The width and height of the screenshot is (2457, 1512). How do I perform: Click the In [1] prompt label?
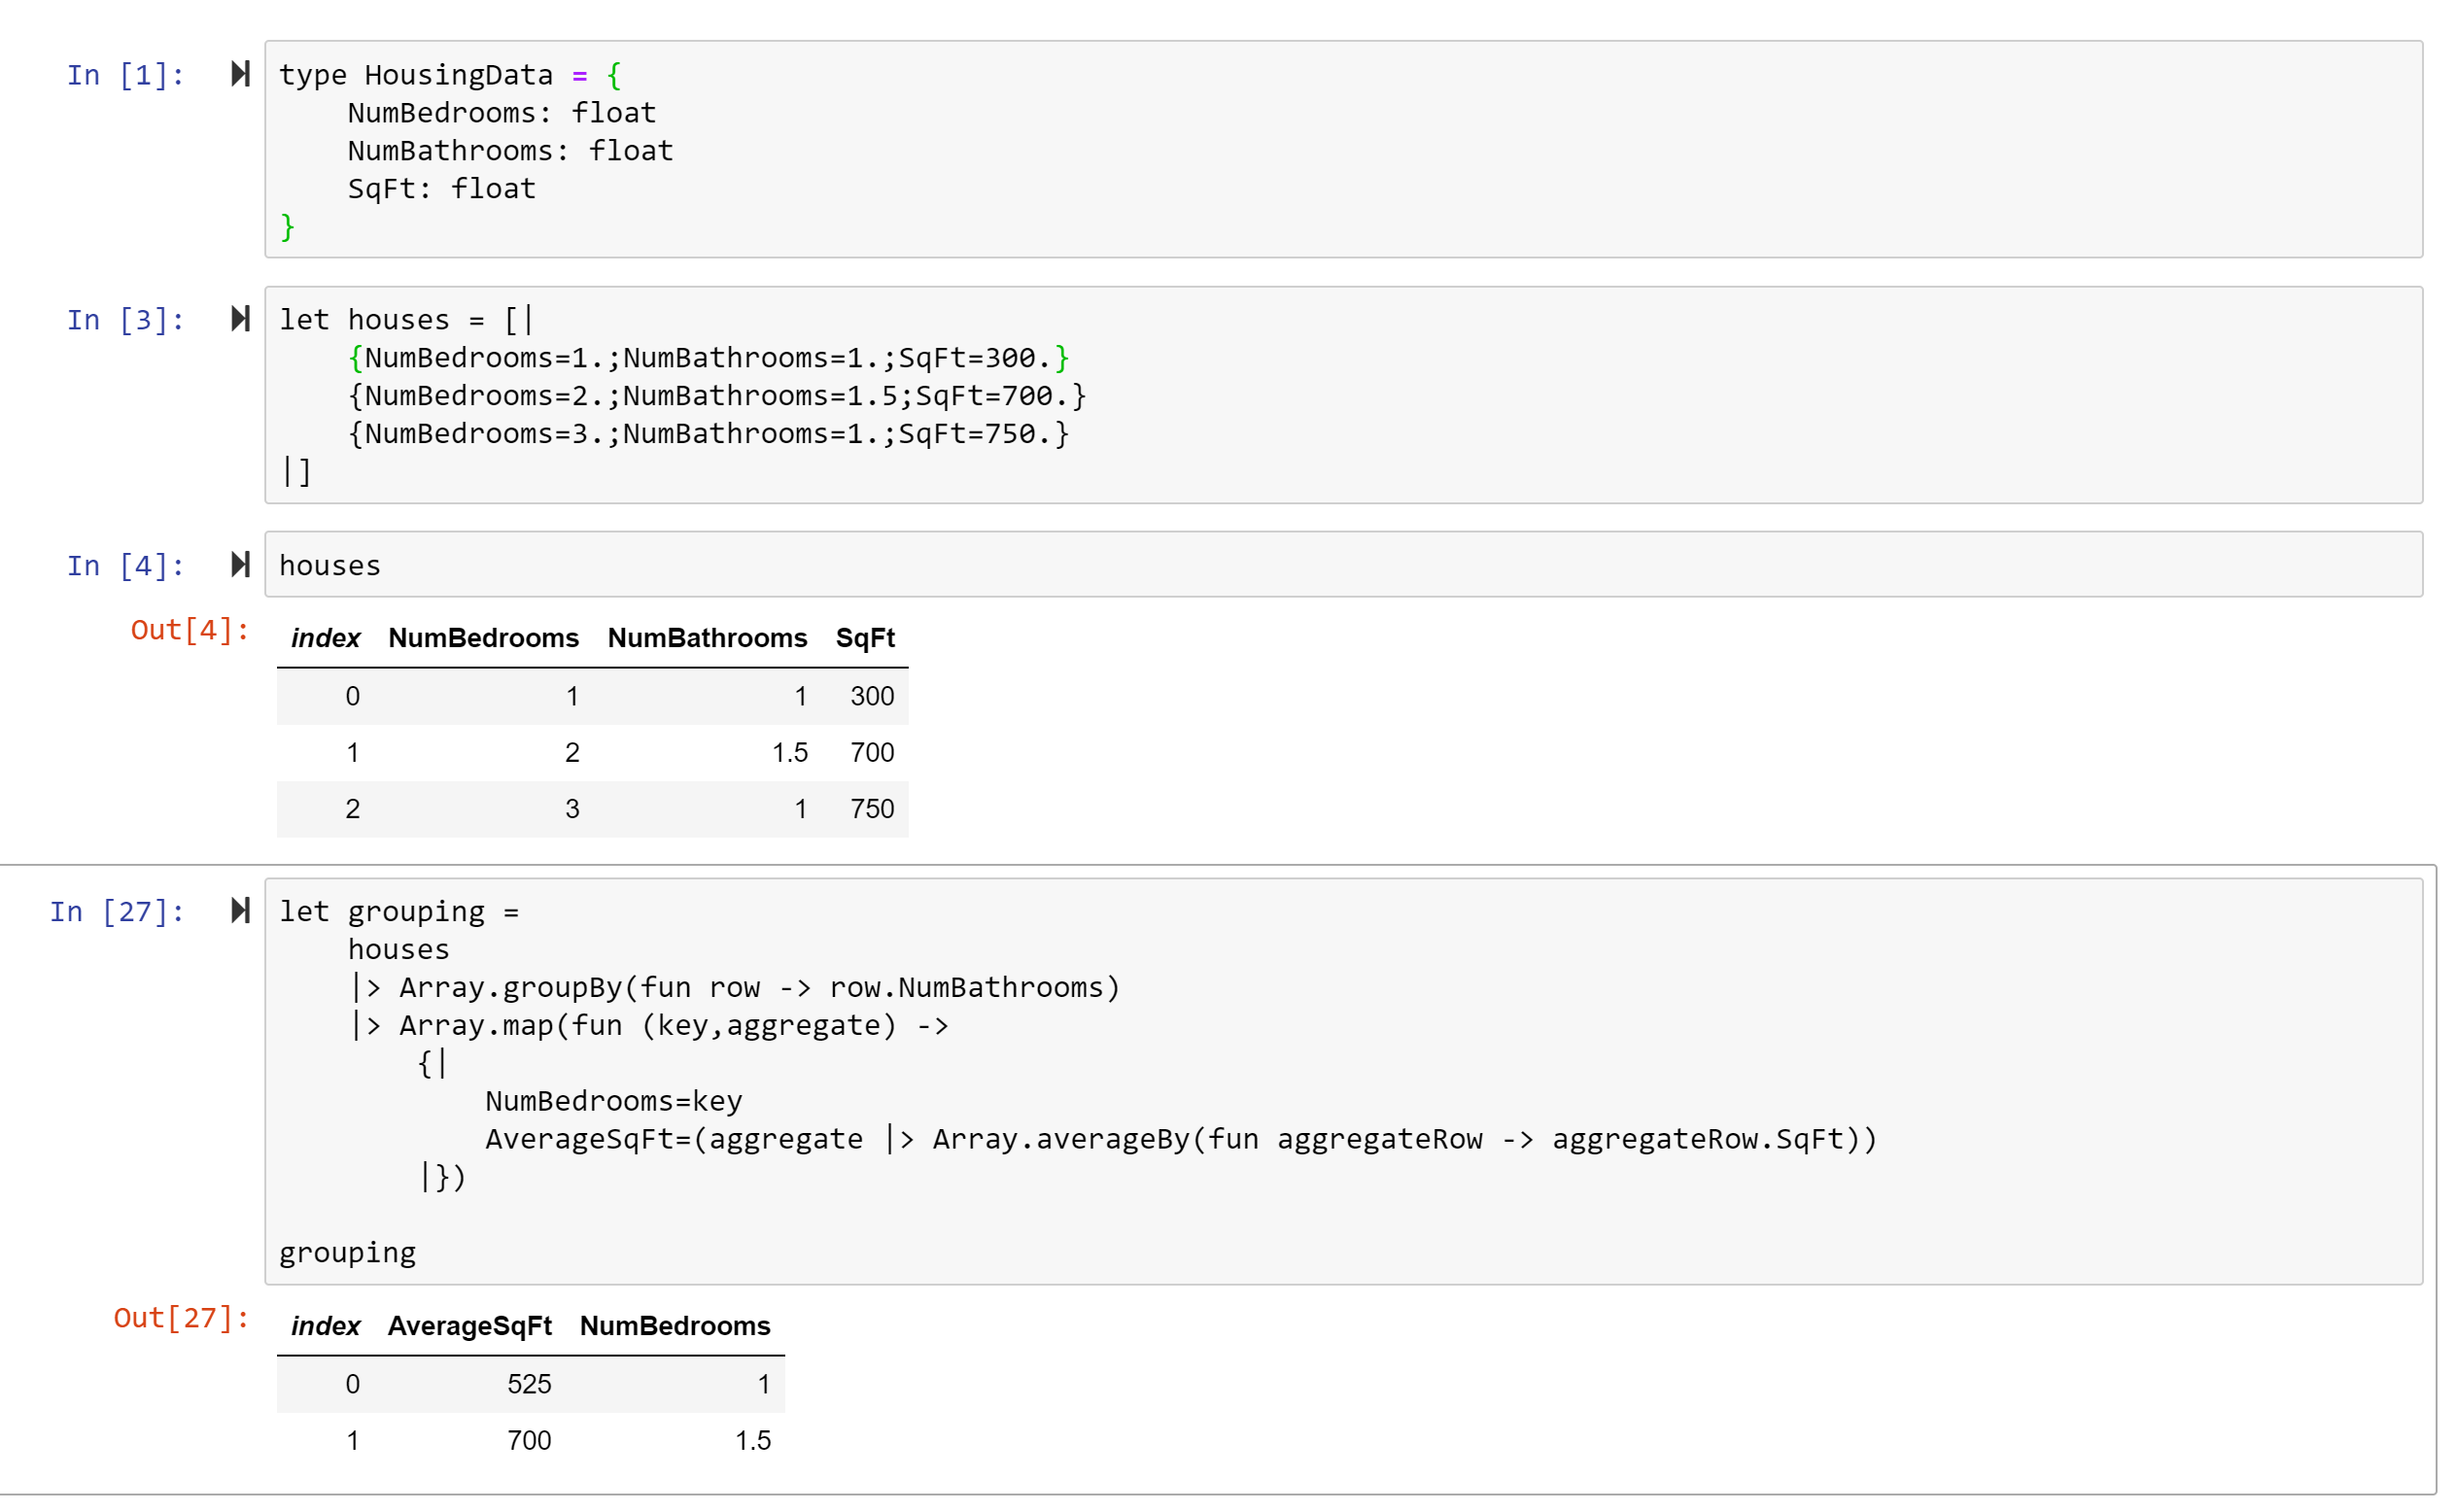125,74
